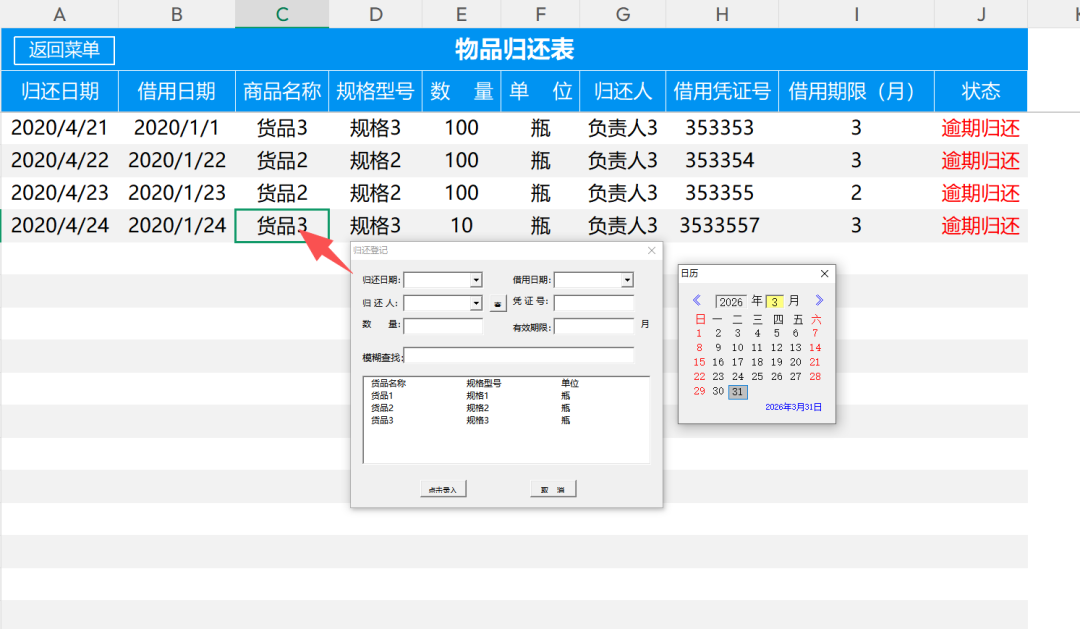Click the 模糊查找 search field
1080x629 pixels.
[x=518, y=356]
